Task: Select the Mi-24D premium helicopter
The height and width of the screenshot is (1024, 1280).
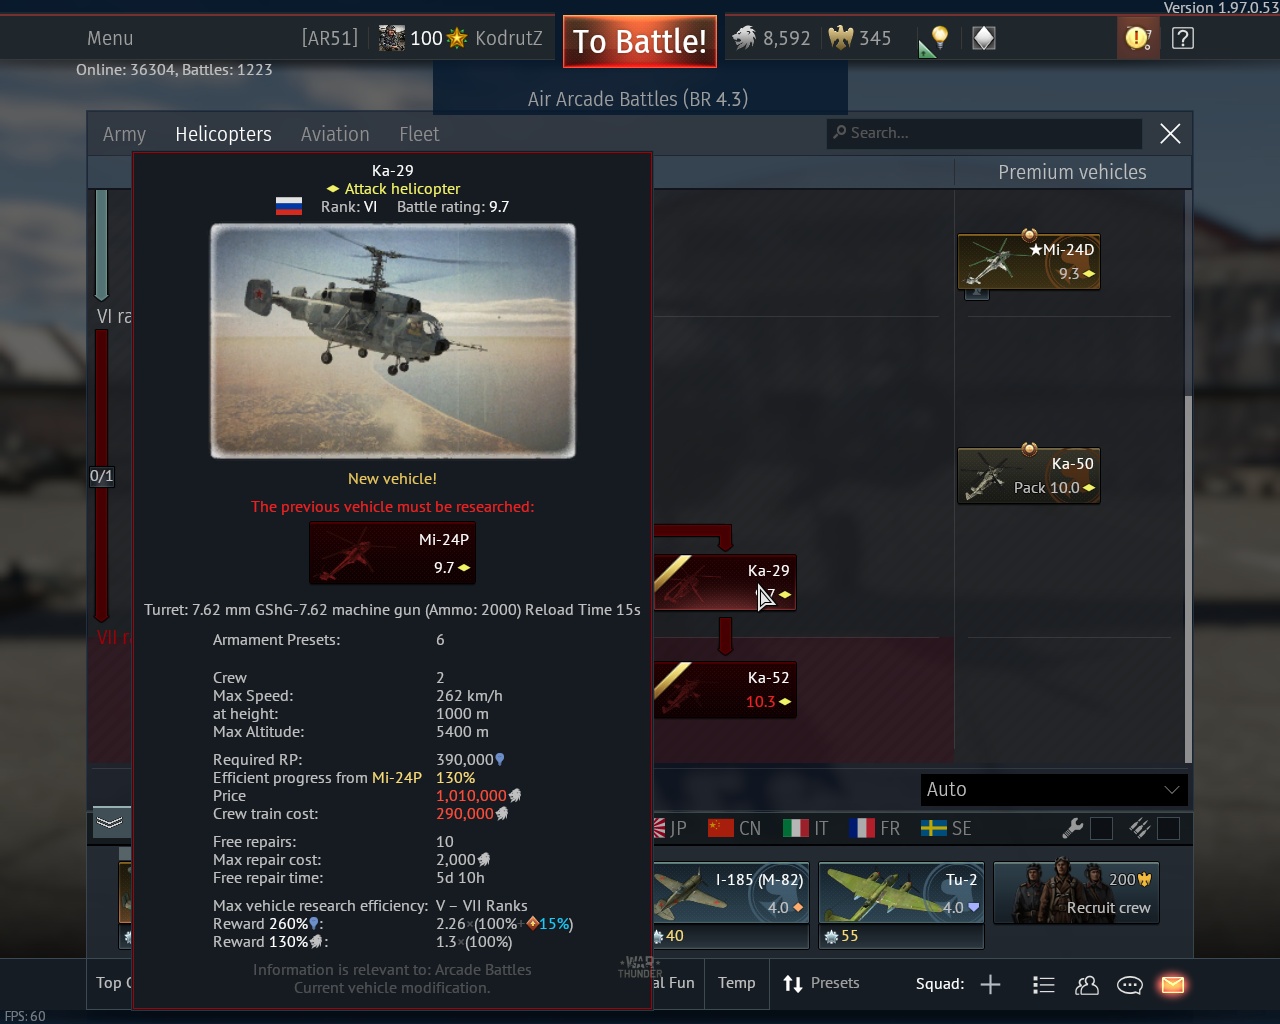Action: click(x=1029, y=262)
